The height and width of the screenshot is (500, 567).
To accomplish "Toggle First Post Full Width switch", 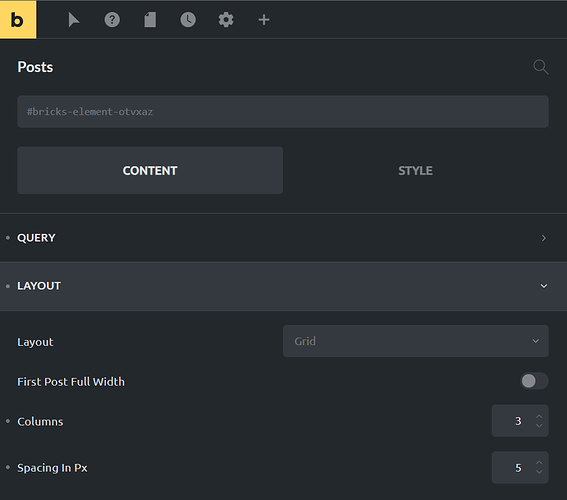I will tap(534, 381).
